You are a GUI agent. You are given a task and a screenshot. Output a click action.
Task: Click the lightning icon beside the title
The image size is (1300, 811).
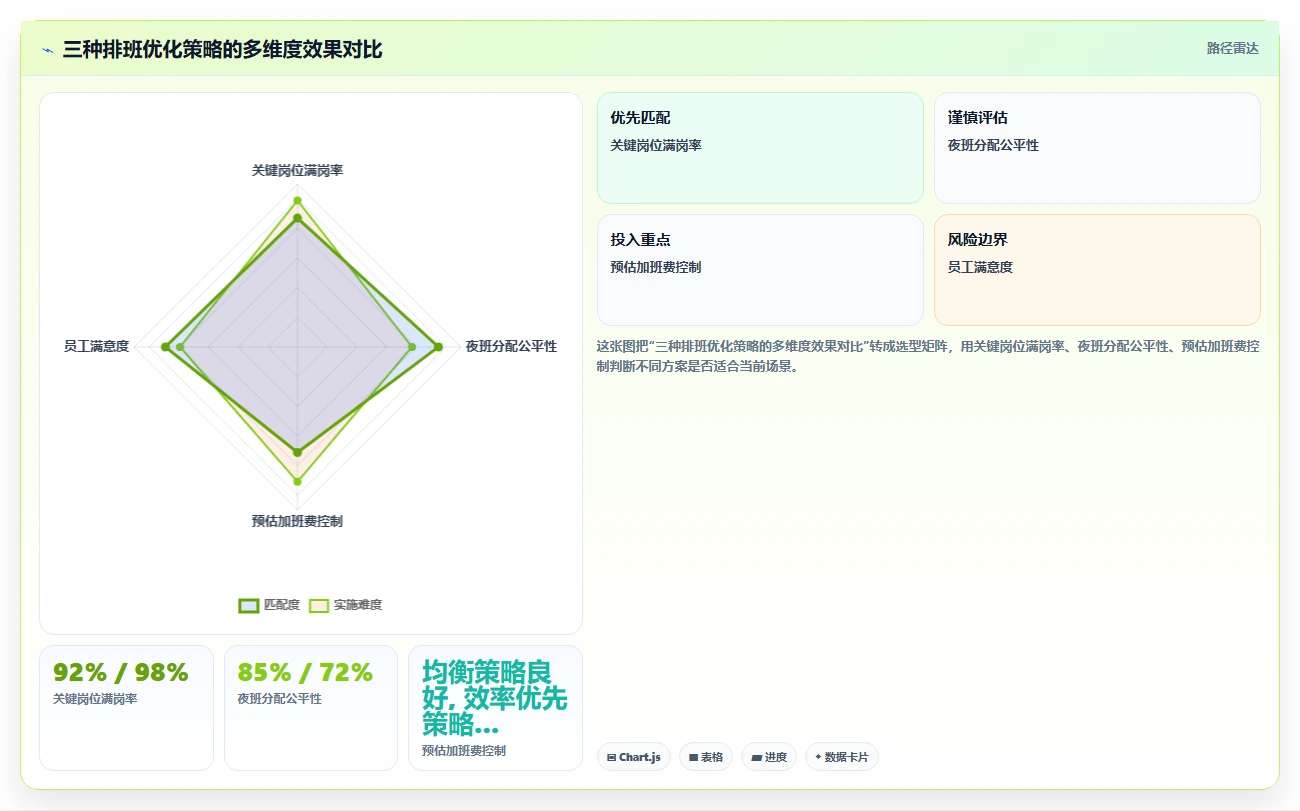tap(47, 50)
